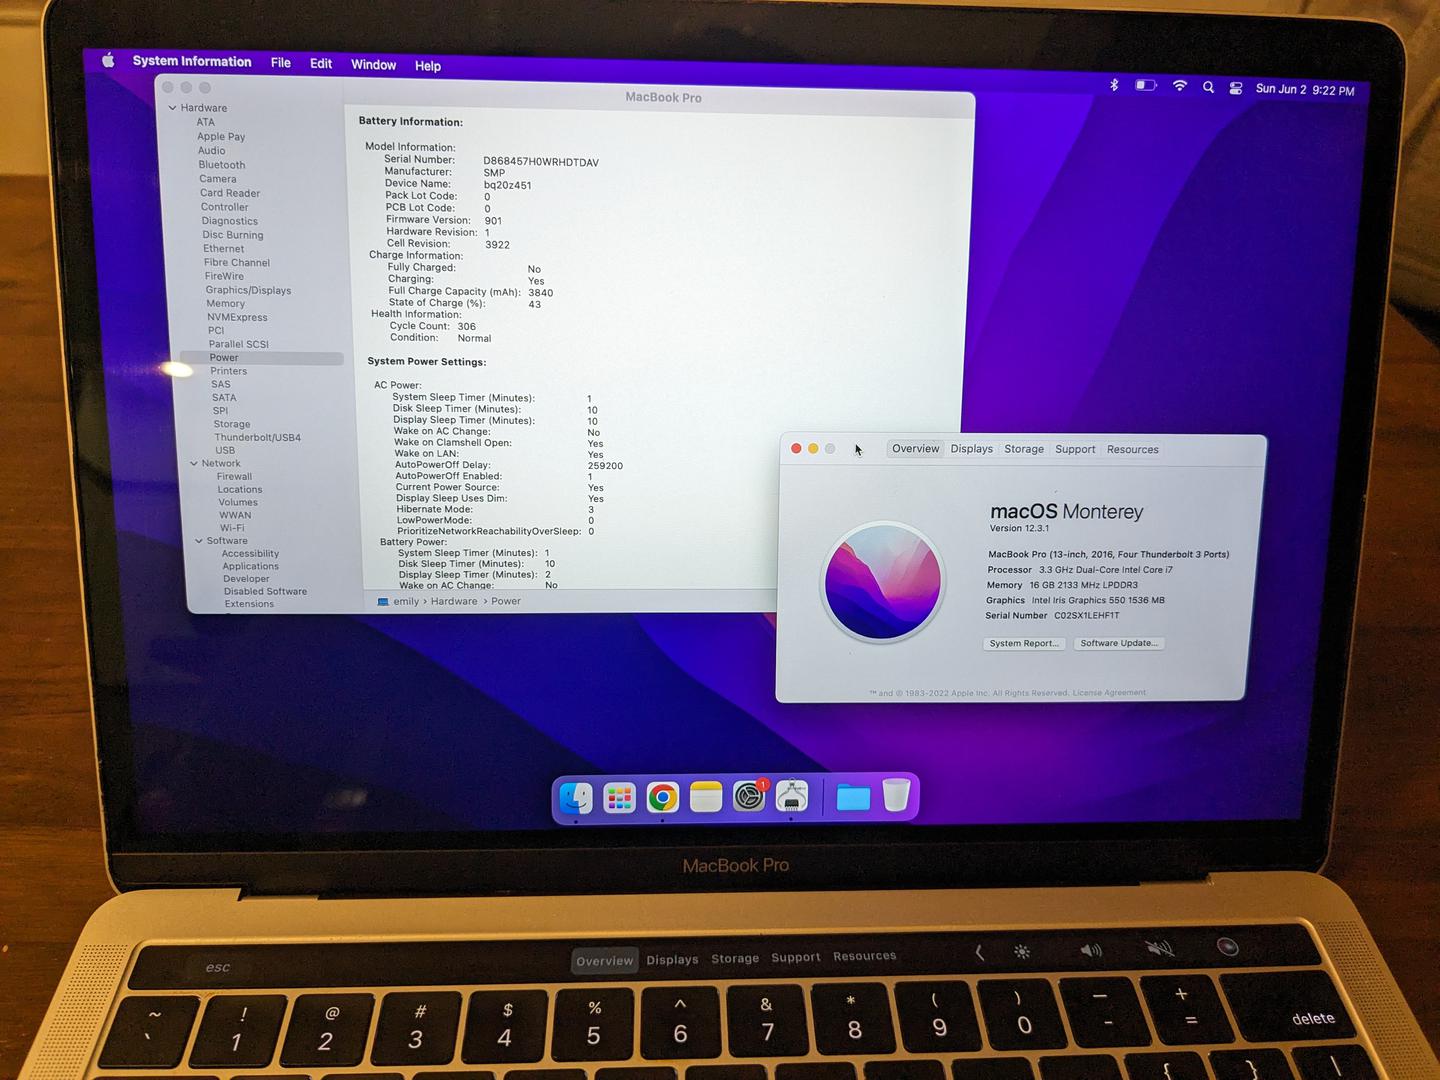Select Printers in the sidebar
The image size is (1440, 1080).
click(228, 370)
